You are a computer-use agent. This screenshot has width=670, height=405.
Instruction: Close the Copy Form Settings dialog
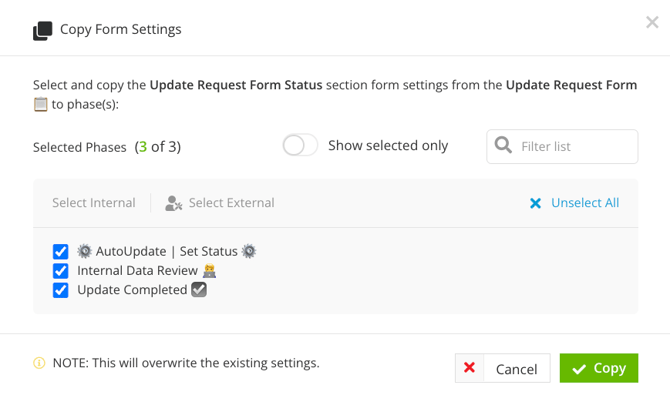point(652,22)
